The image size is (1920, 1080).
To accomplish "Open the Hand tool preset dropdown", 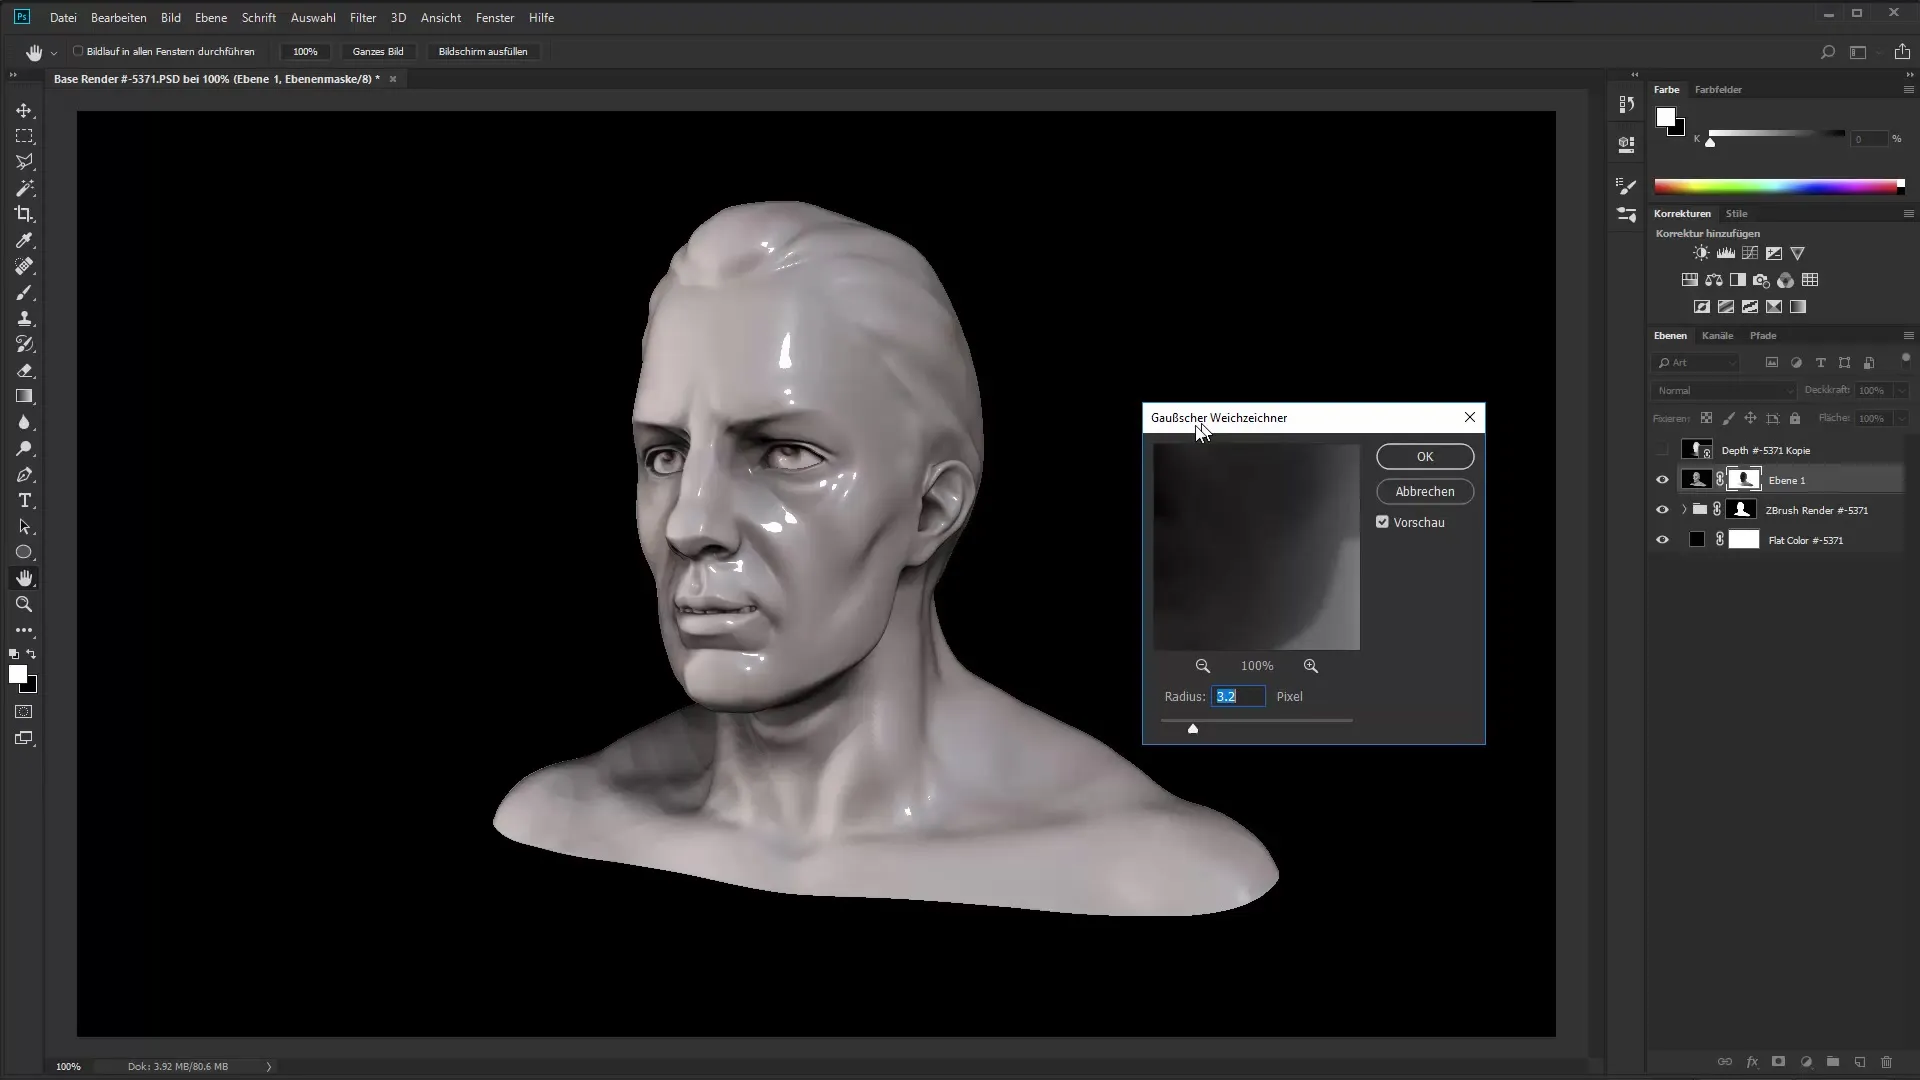I will click(x=53, y=53).
